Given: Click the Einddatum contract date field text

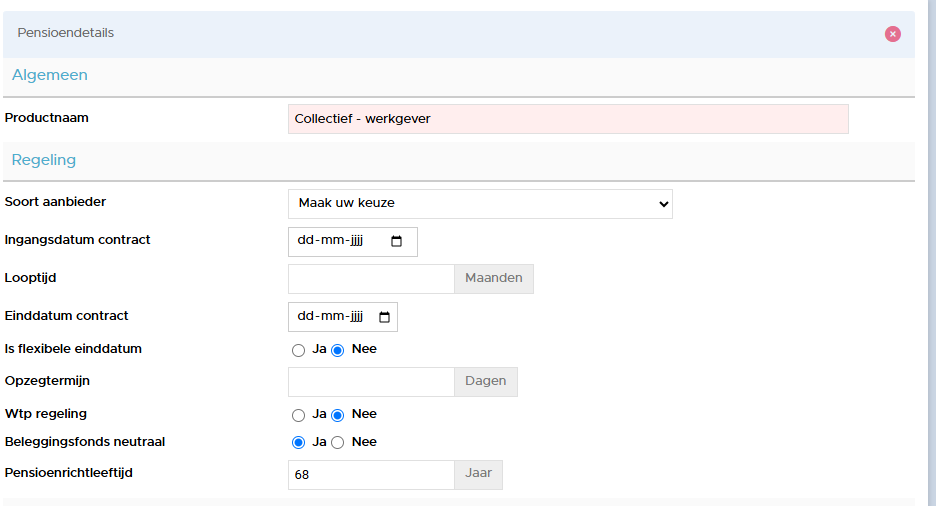Looking at the screenshot, I should click(330, 316).
